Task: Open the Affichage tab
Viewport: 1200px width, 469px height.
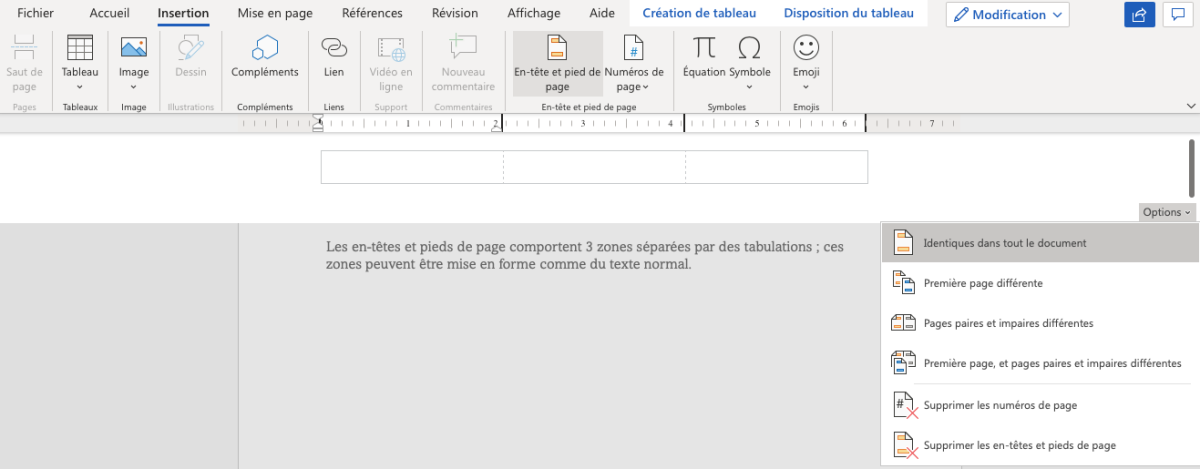Action: [x=534, y=14]
